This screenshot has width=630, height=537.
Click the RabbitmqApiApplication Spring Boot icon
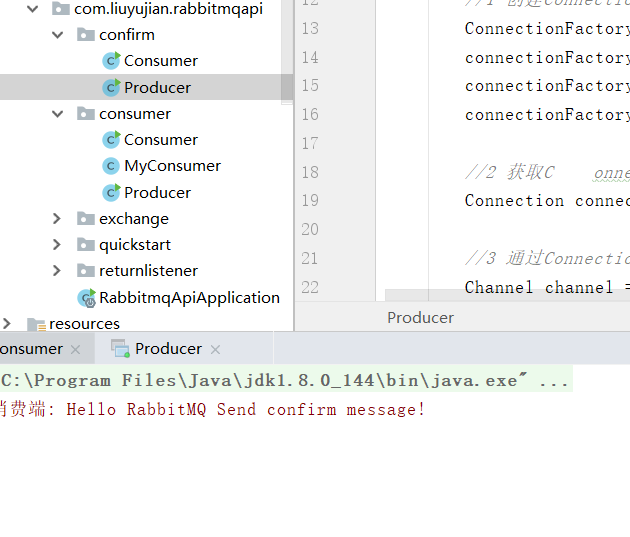pos(86,298)
